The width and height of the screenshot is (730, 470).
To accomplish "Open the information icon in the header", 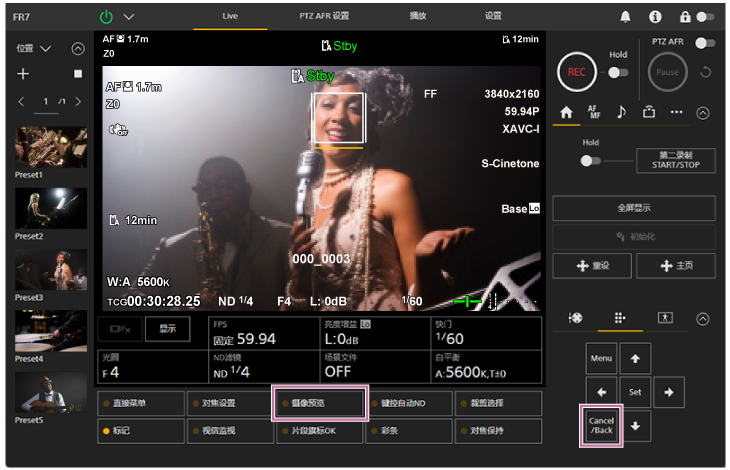I will (655, 17).
